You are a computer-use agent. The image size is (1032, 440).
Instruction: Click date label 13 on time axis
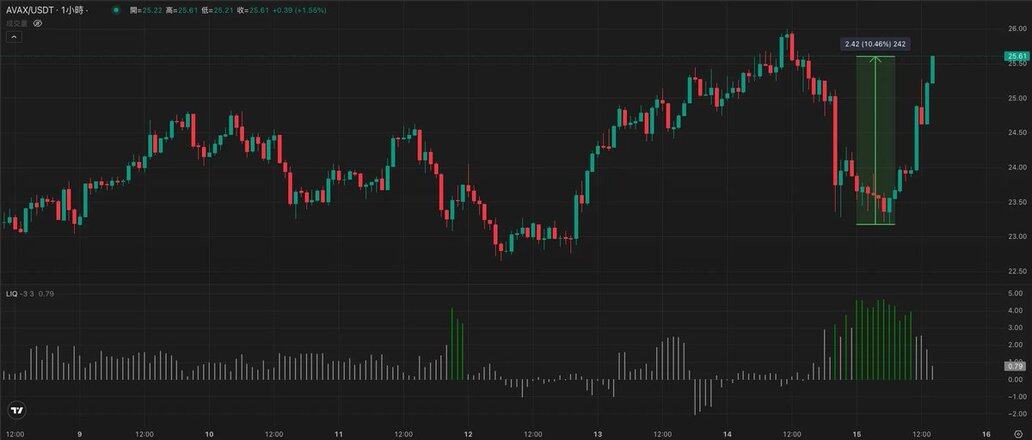click(x=598, y=434)
